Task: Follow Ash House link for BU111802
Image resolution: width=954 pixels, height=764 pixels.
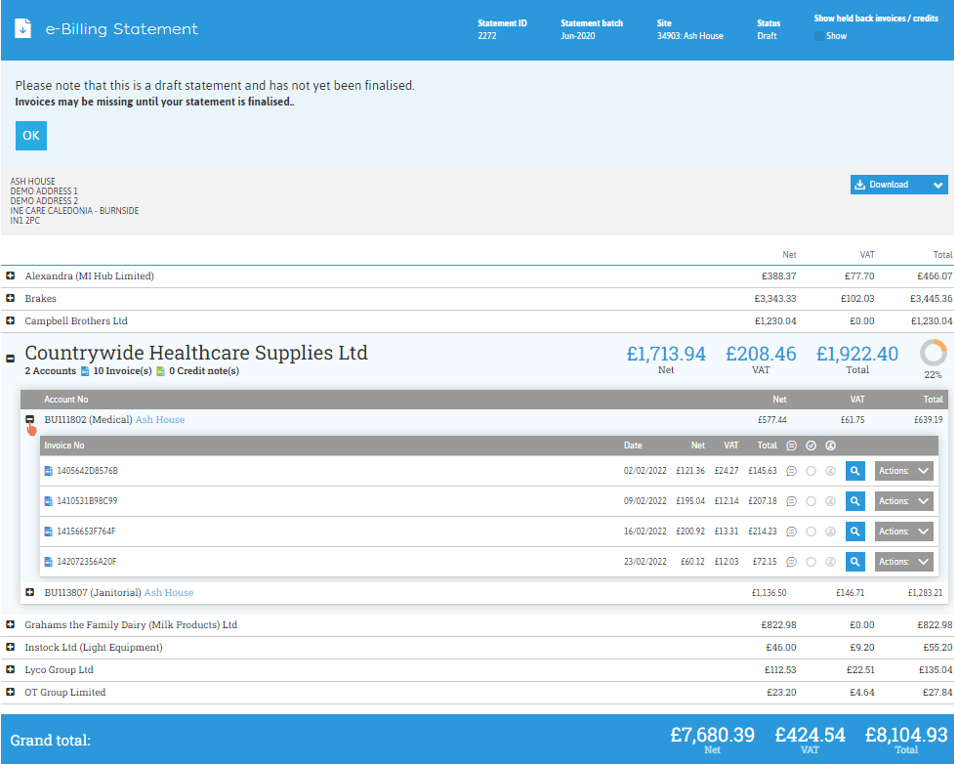Action: coord(160,420)
